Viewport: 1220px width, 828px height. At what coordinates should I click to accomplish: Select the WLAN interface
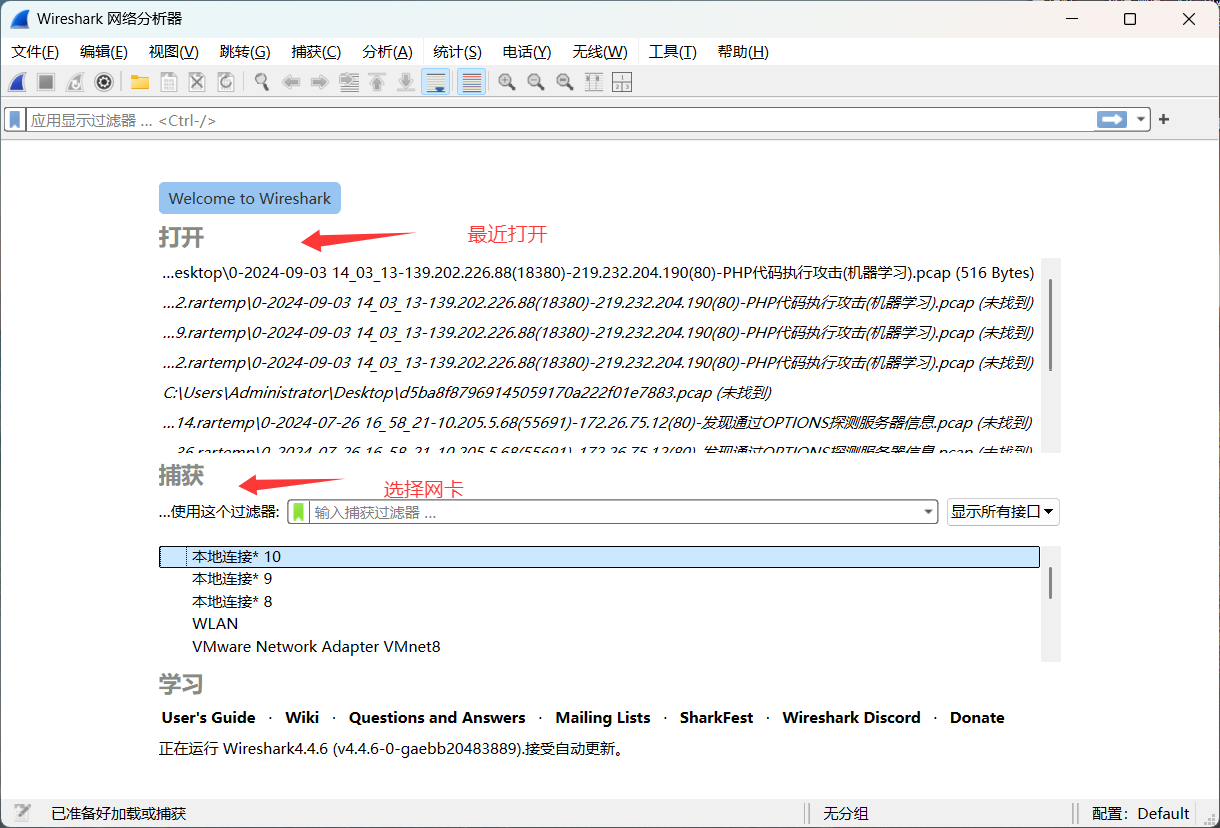pos(599,624)
